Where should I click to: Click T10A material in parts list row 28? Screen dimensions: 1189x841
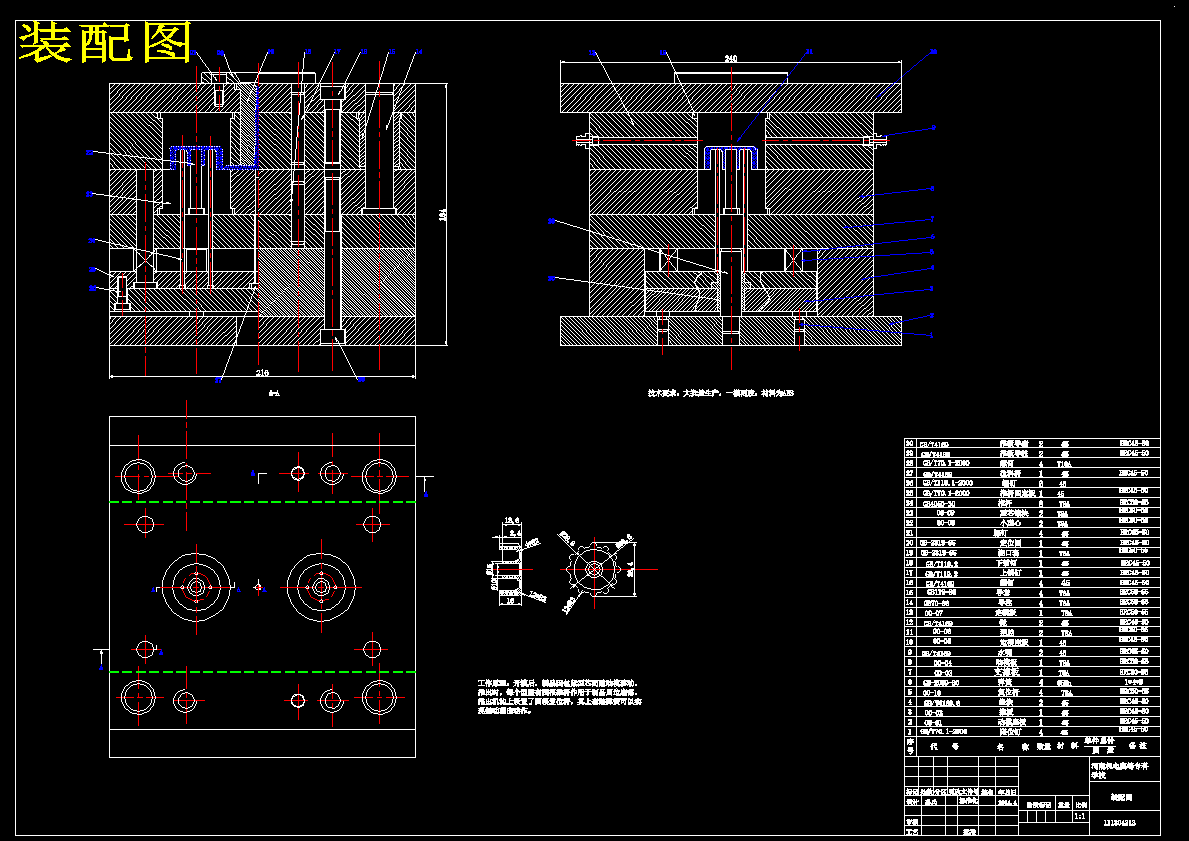coord(1063,463)
